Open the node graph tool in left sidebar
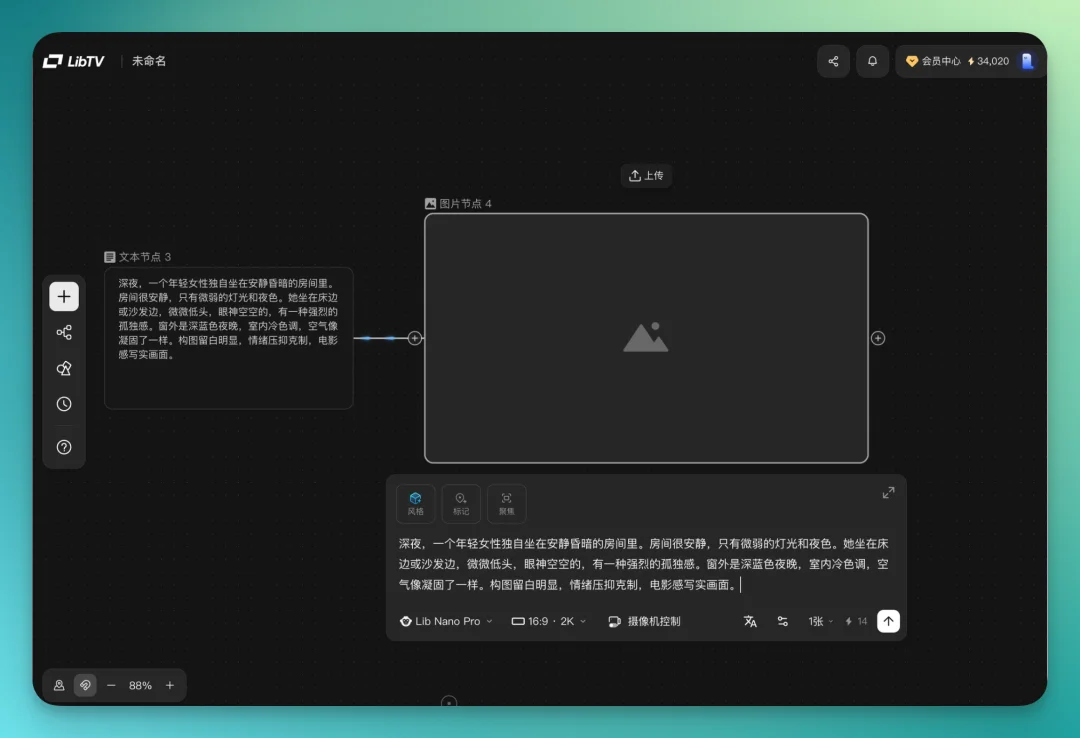This screenshot has width=1080, height=738. coord(64,332)
